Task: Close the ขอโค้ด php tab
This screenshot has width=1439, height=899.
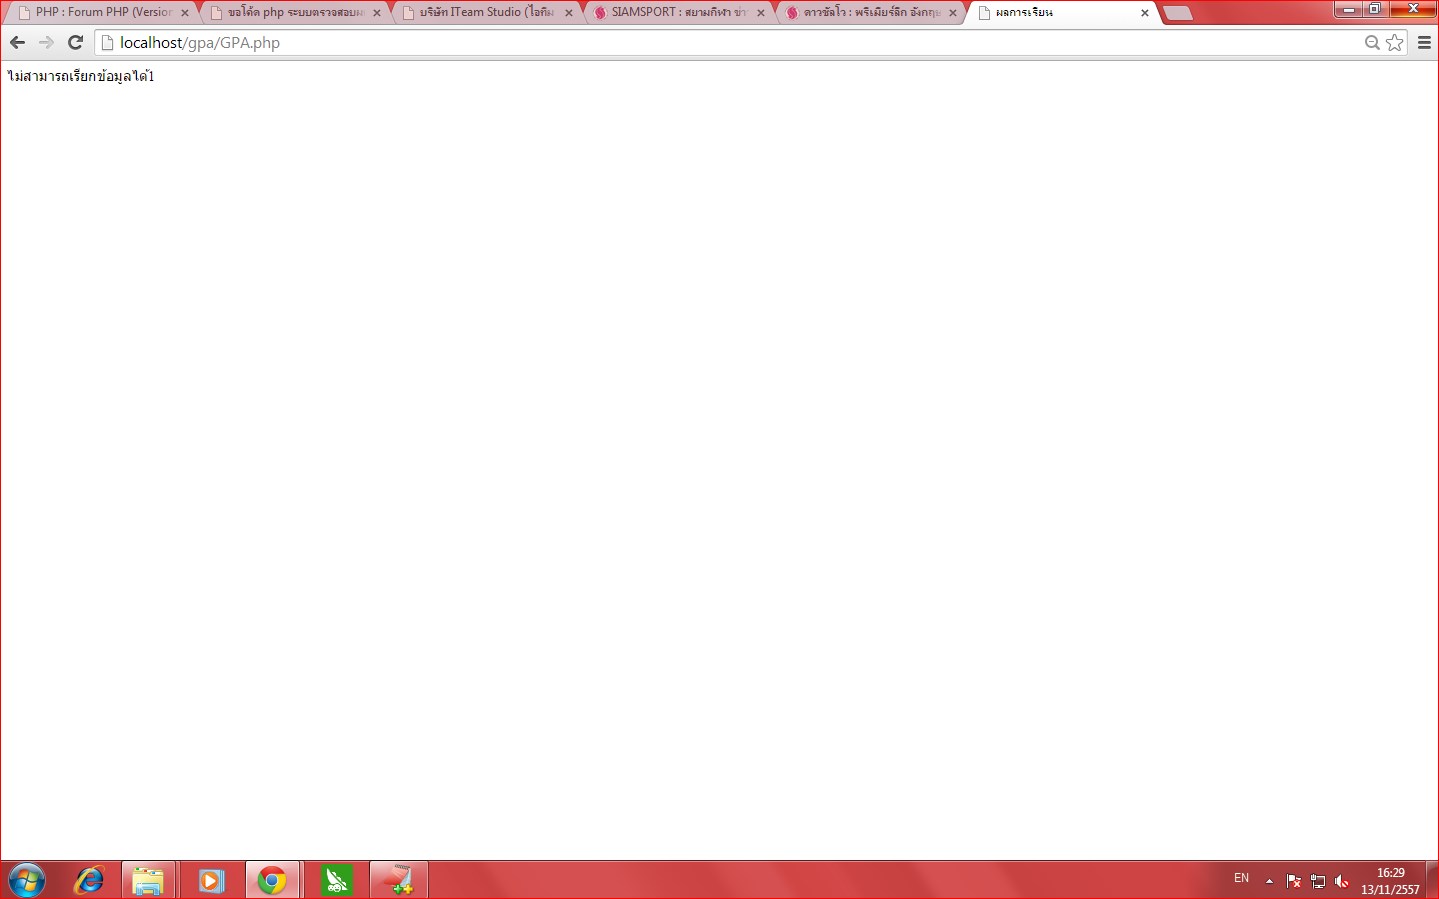Action: [377, 13]
